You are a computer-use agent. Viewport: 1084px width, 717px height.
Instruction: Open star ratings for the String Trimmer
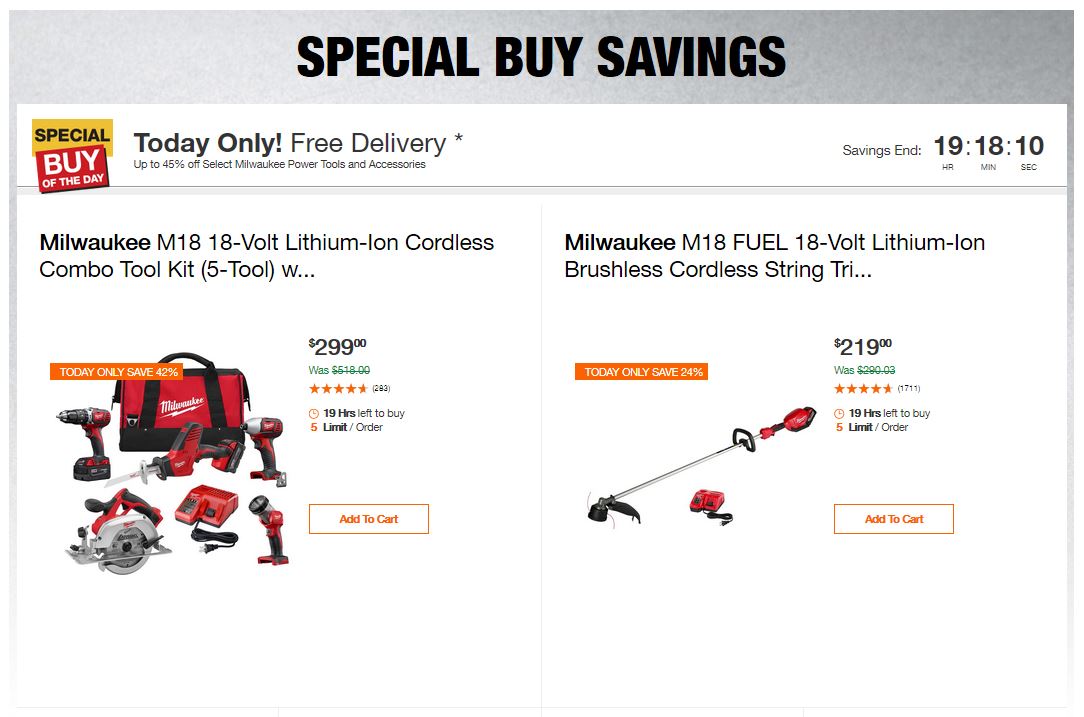(864, 389)
